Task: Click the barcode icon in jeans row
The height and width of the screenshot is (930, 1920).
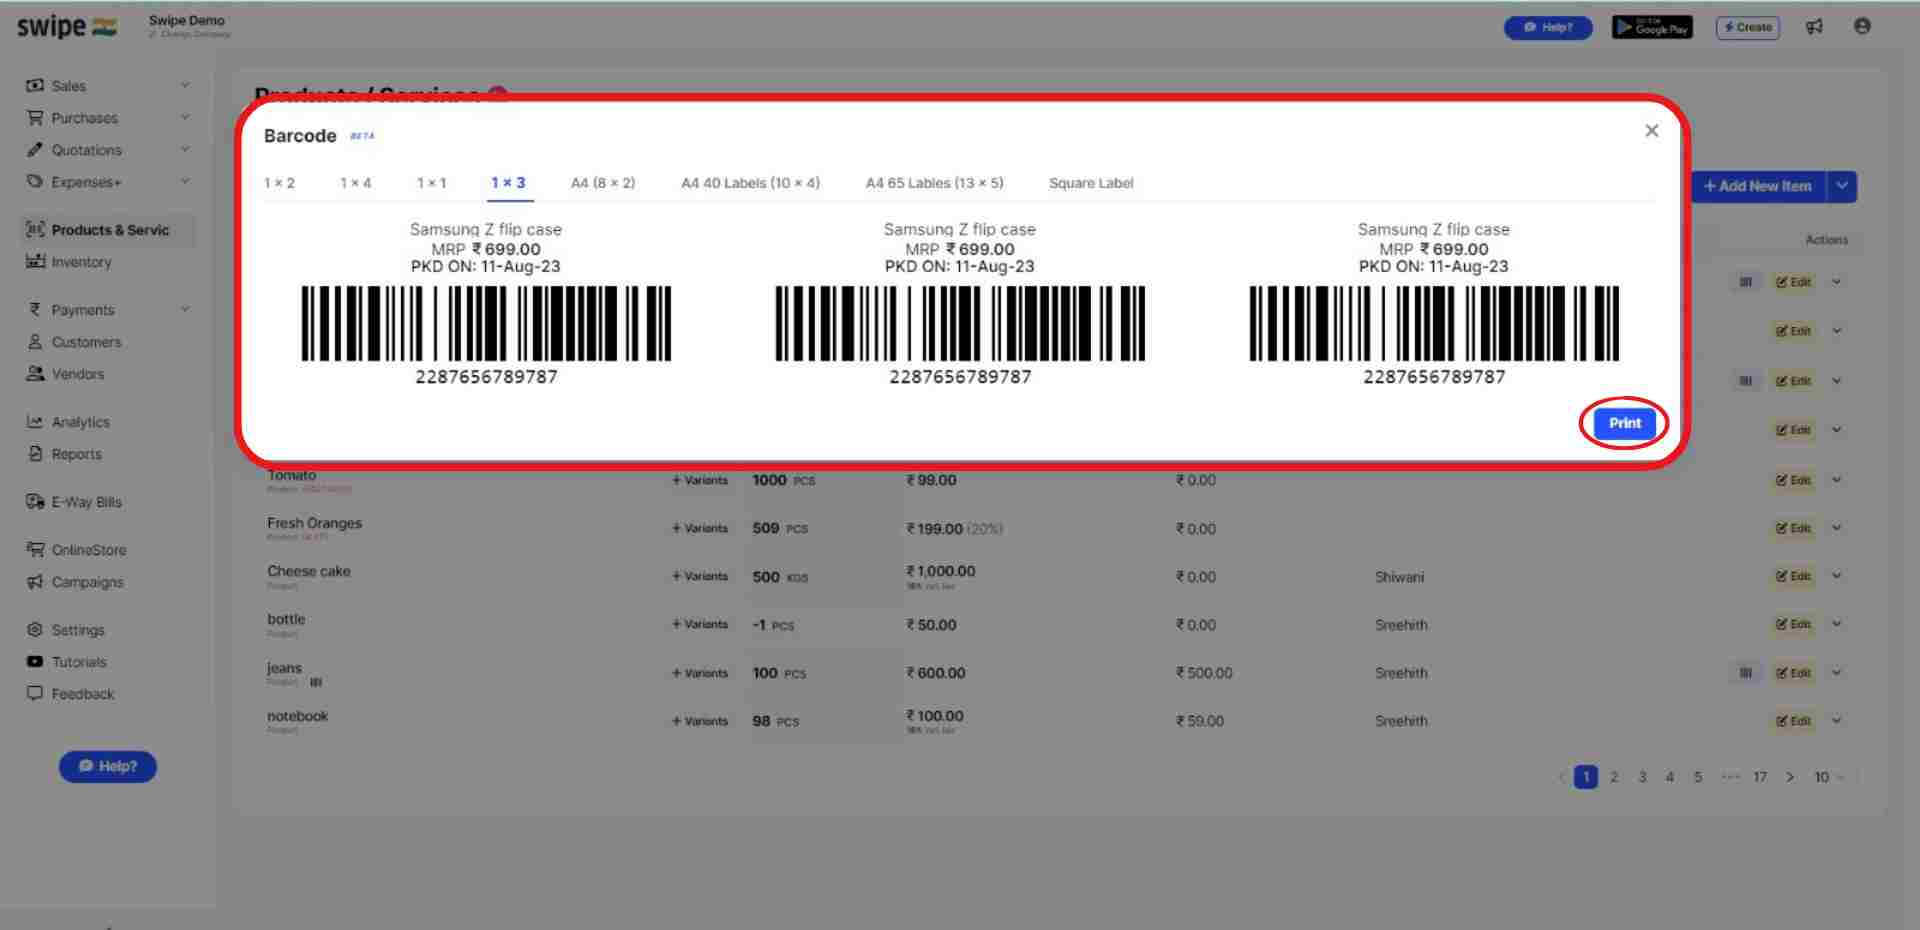Action: 1745,673
